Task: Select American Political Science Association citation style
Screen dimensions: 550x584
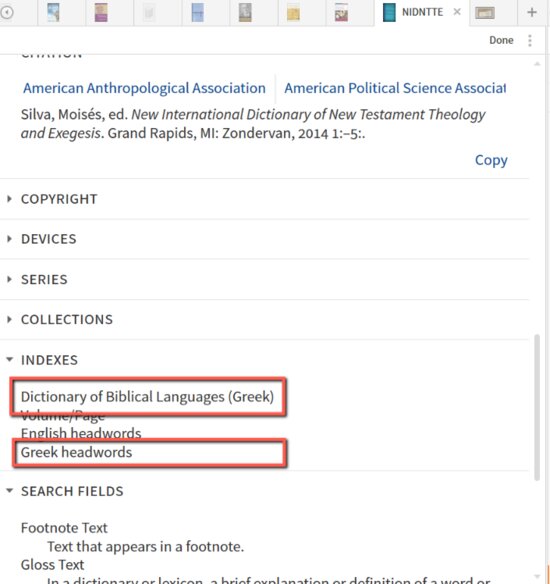Action: [395, 88]
